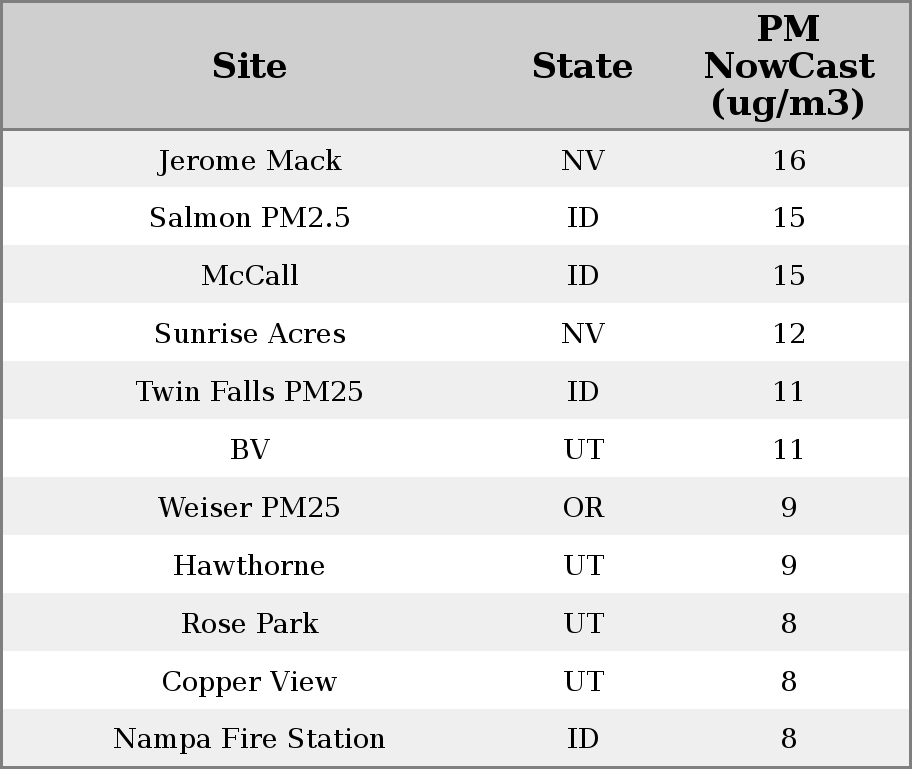Select the Jerome Mack site cell
Image resolution: width=912 pixels, height=769 pixels.
(250, 161)
